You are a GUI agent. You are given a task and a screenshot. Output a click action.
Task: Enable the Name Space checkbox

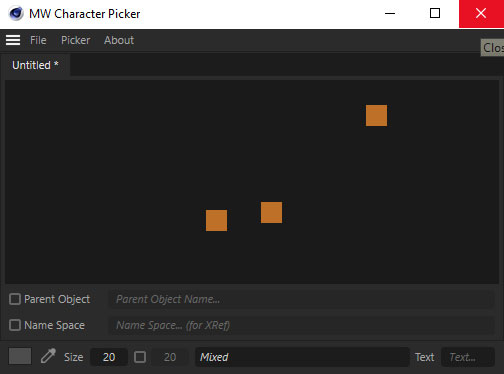[x=15, y=325]
